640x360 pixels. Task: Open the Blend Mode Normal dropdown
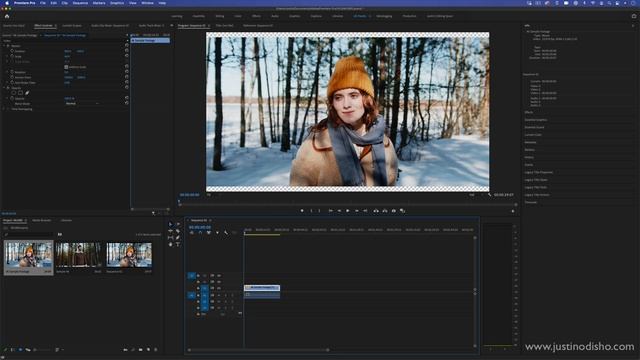tap(82, 104)
